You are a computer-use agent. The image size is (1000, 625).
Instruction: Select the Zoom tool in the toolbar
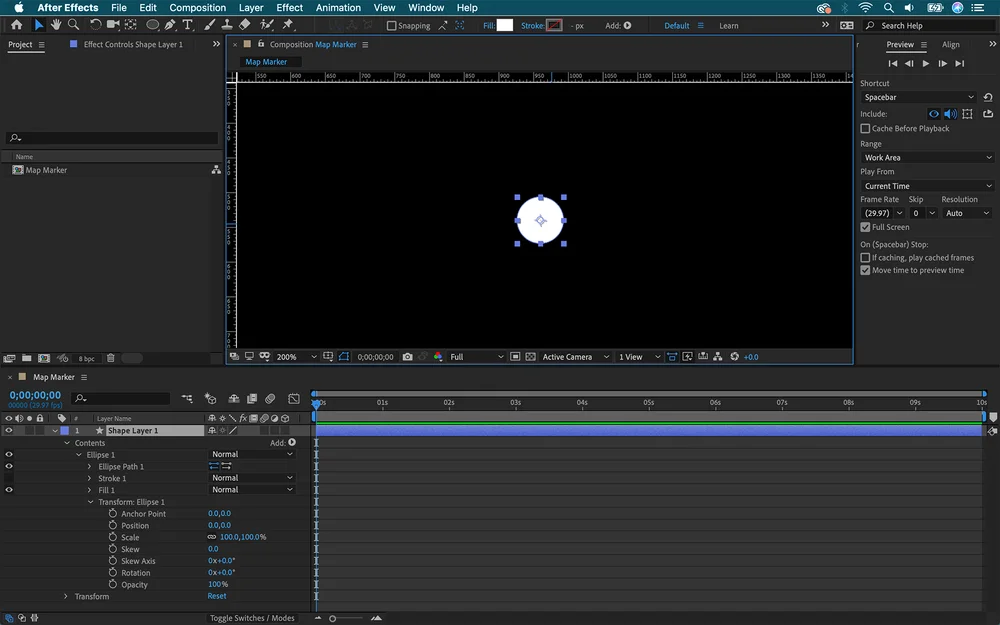pos(73,25)
